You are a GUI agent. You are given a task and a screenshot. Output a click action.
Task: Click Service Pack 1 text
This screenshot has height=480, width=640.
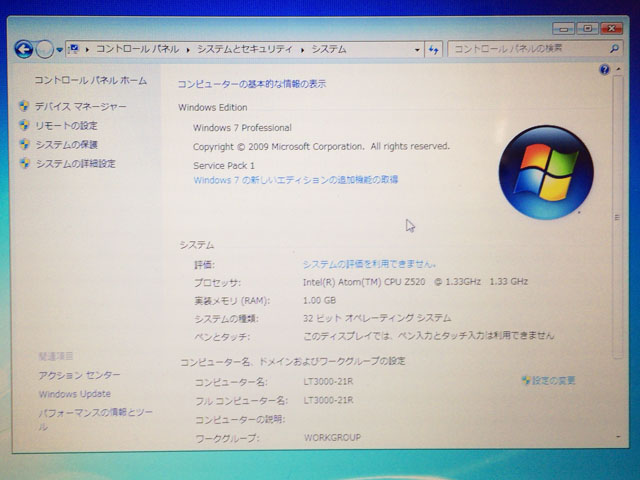[224, 165]
